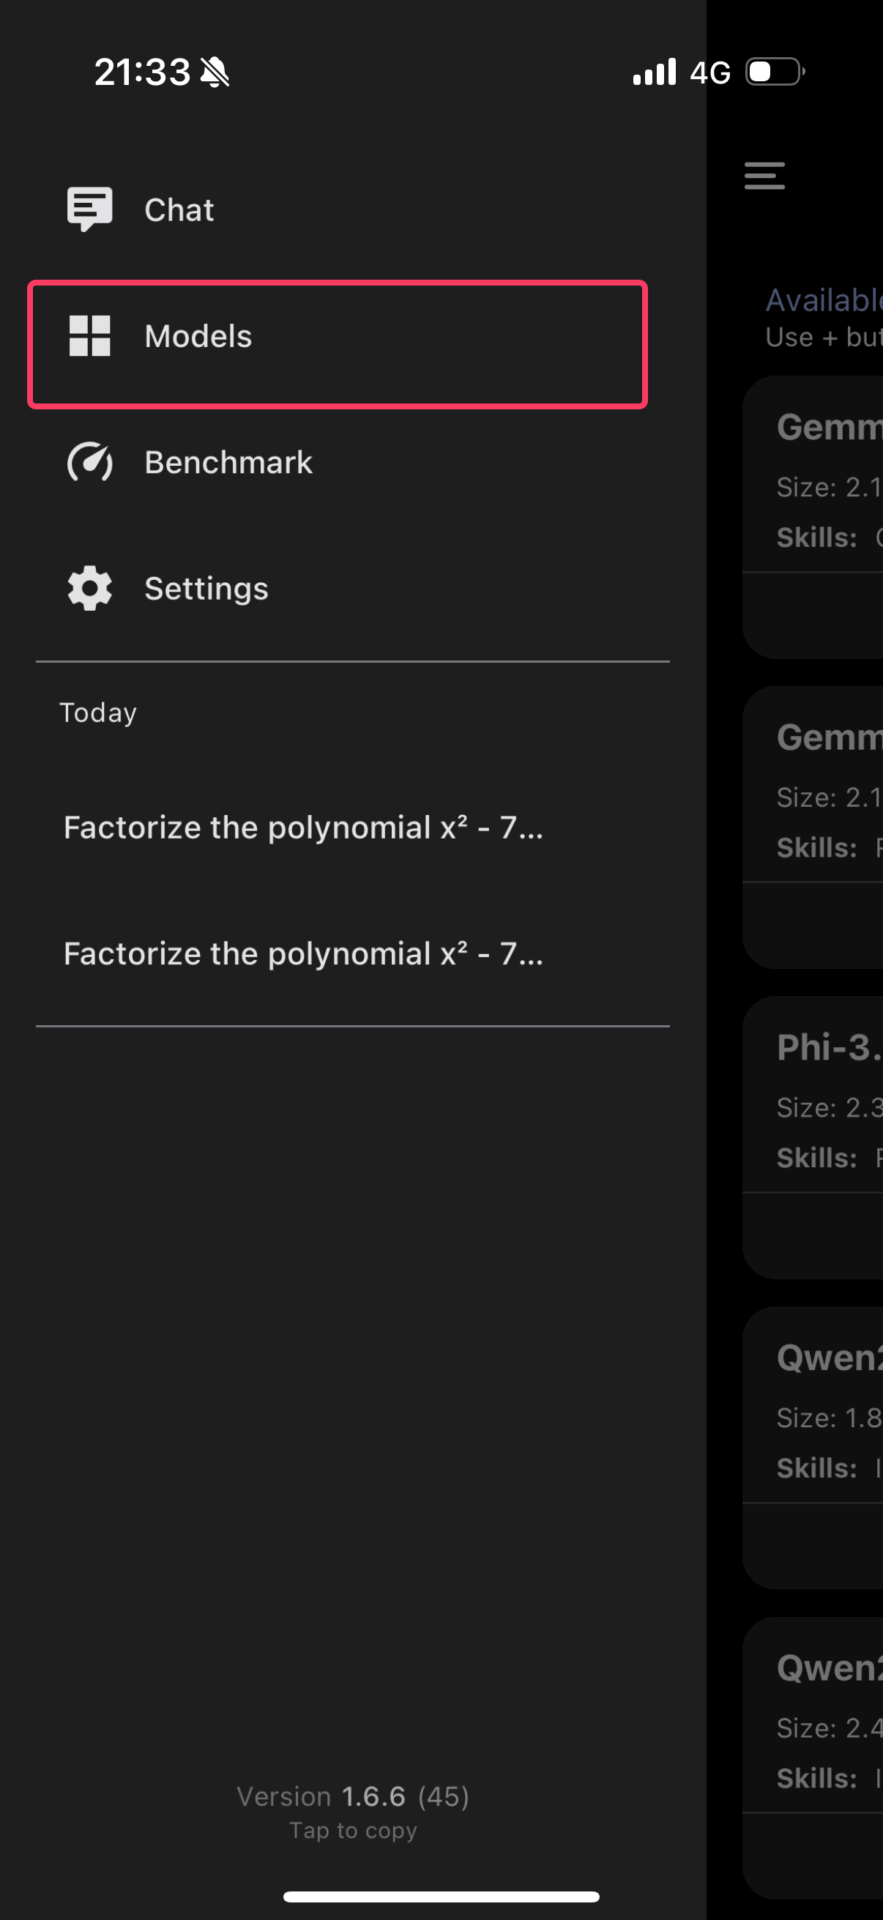Tap version 1.6.6 text to copy

[x=353, y=1797]
